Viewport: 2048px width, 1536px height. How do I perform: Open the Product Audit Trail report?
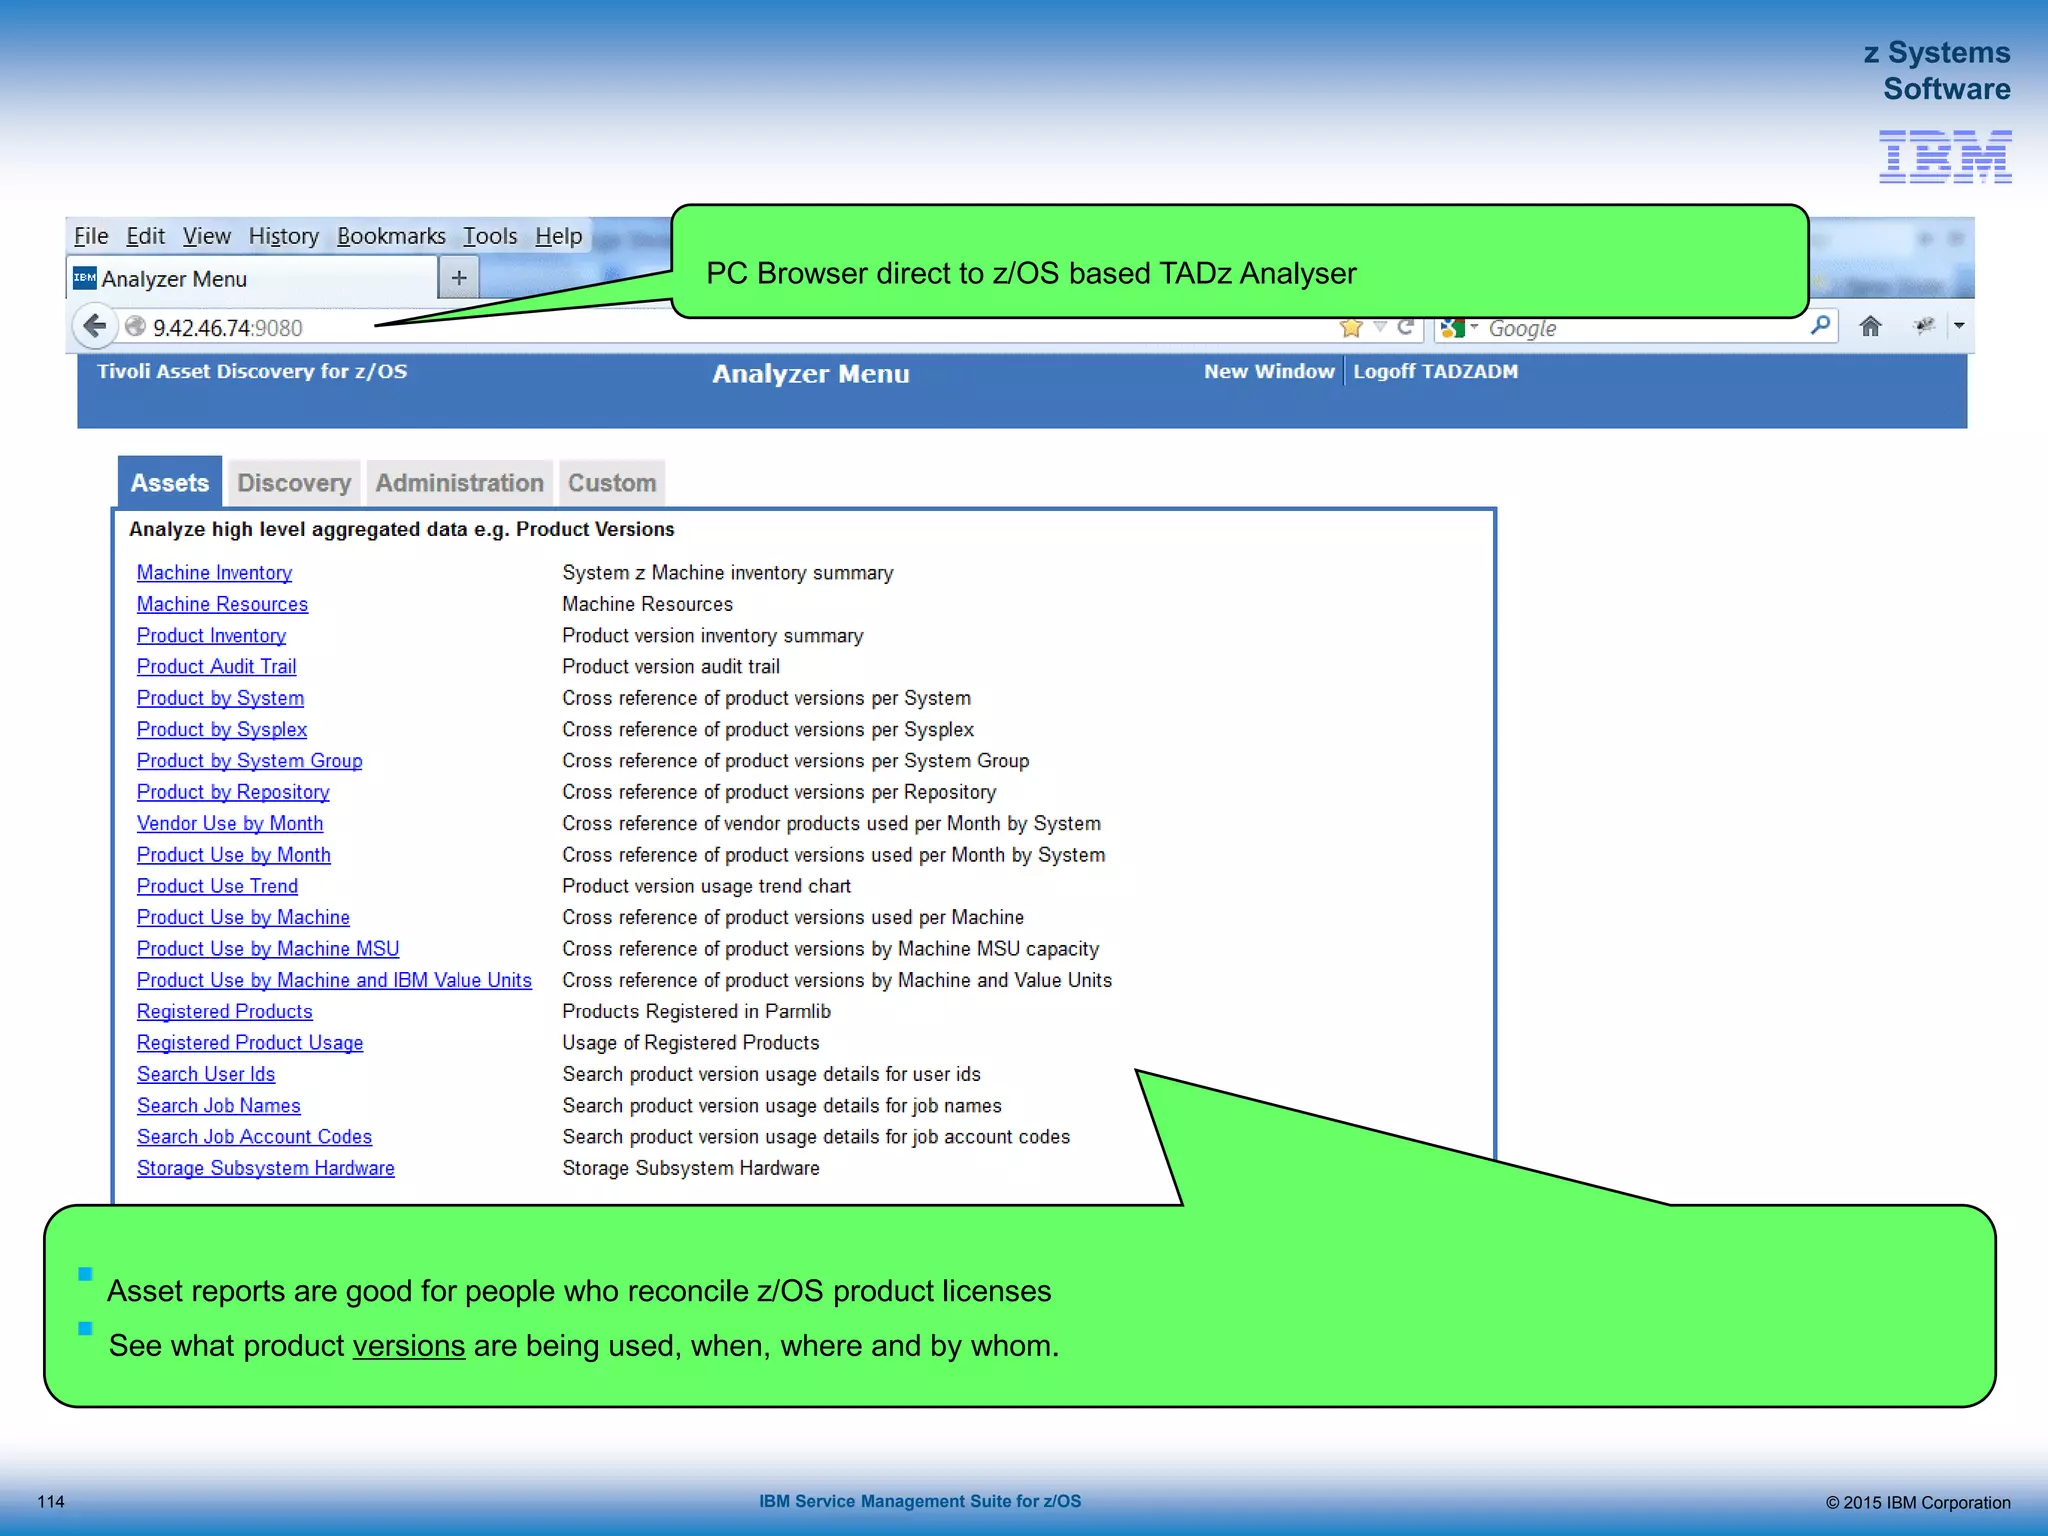[x=216, y=666]
